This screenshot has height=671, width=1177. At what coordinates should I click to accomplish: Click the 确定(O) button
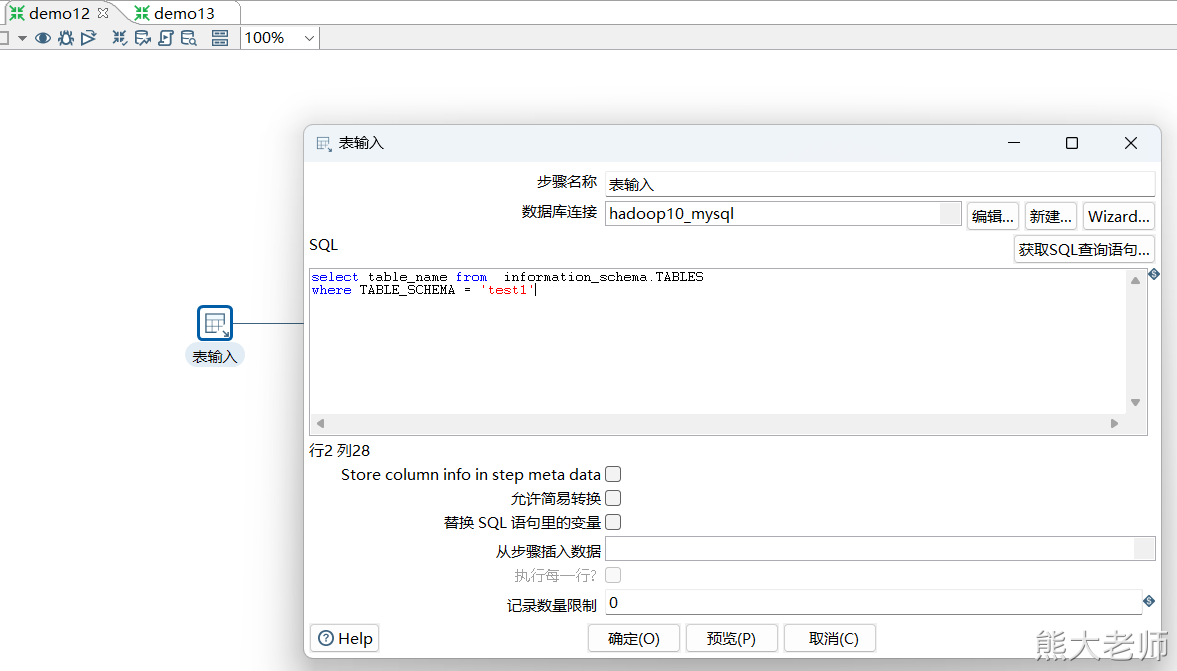click(634, 639)
